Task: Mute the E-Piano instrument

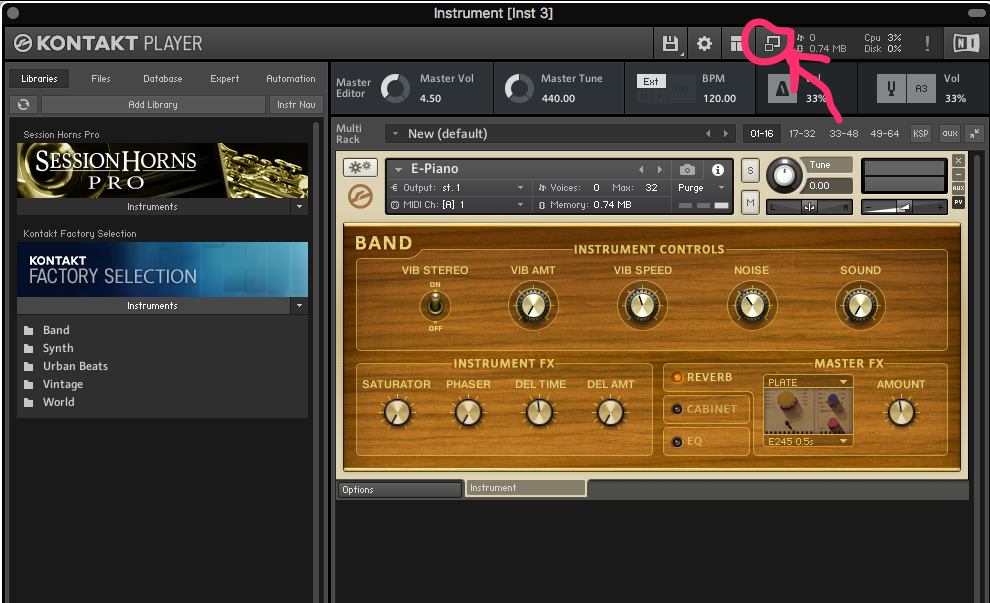Action: click(750, 203)
